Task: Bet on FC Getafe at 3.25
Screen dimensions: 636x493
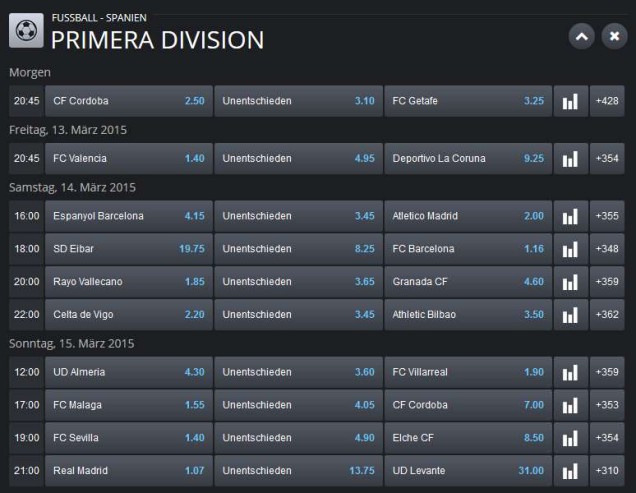Action: point(468,101)
